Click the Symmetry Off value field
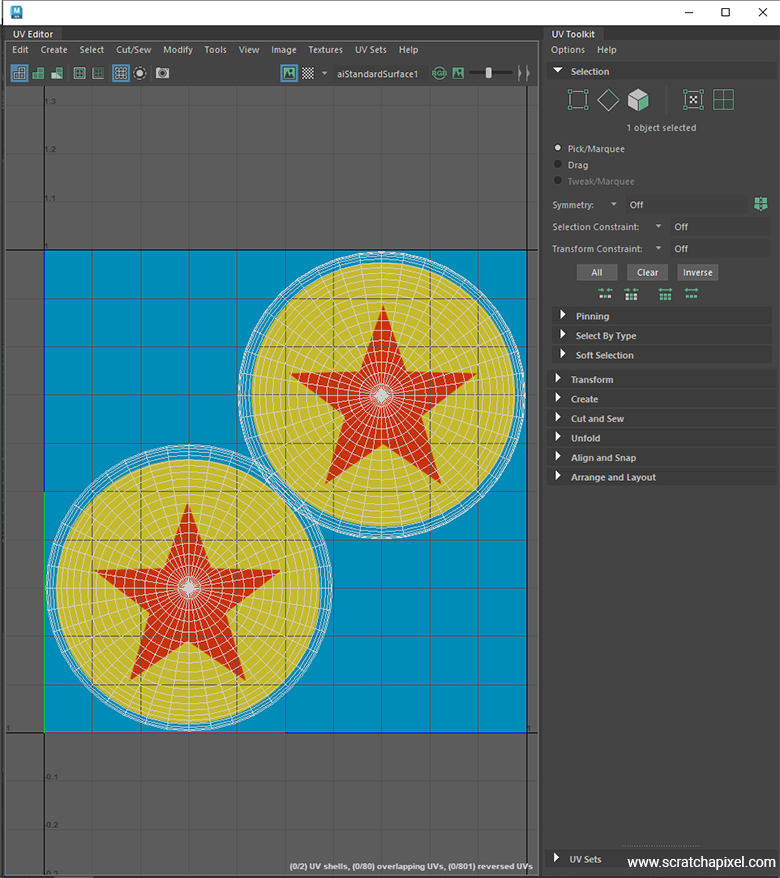Screen dimensions: 780x878 [x=686, y=204]
